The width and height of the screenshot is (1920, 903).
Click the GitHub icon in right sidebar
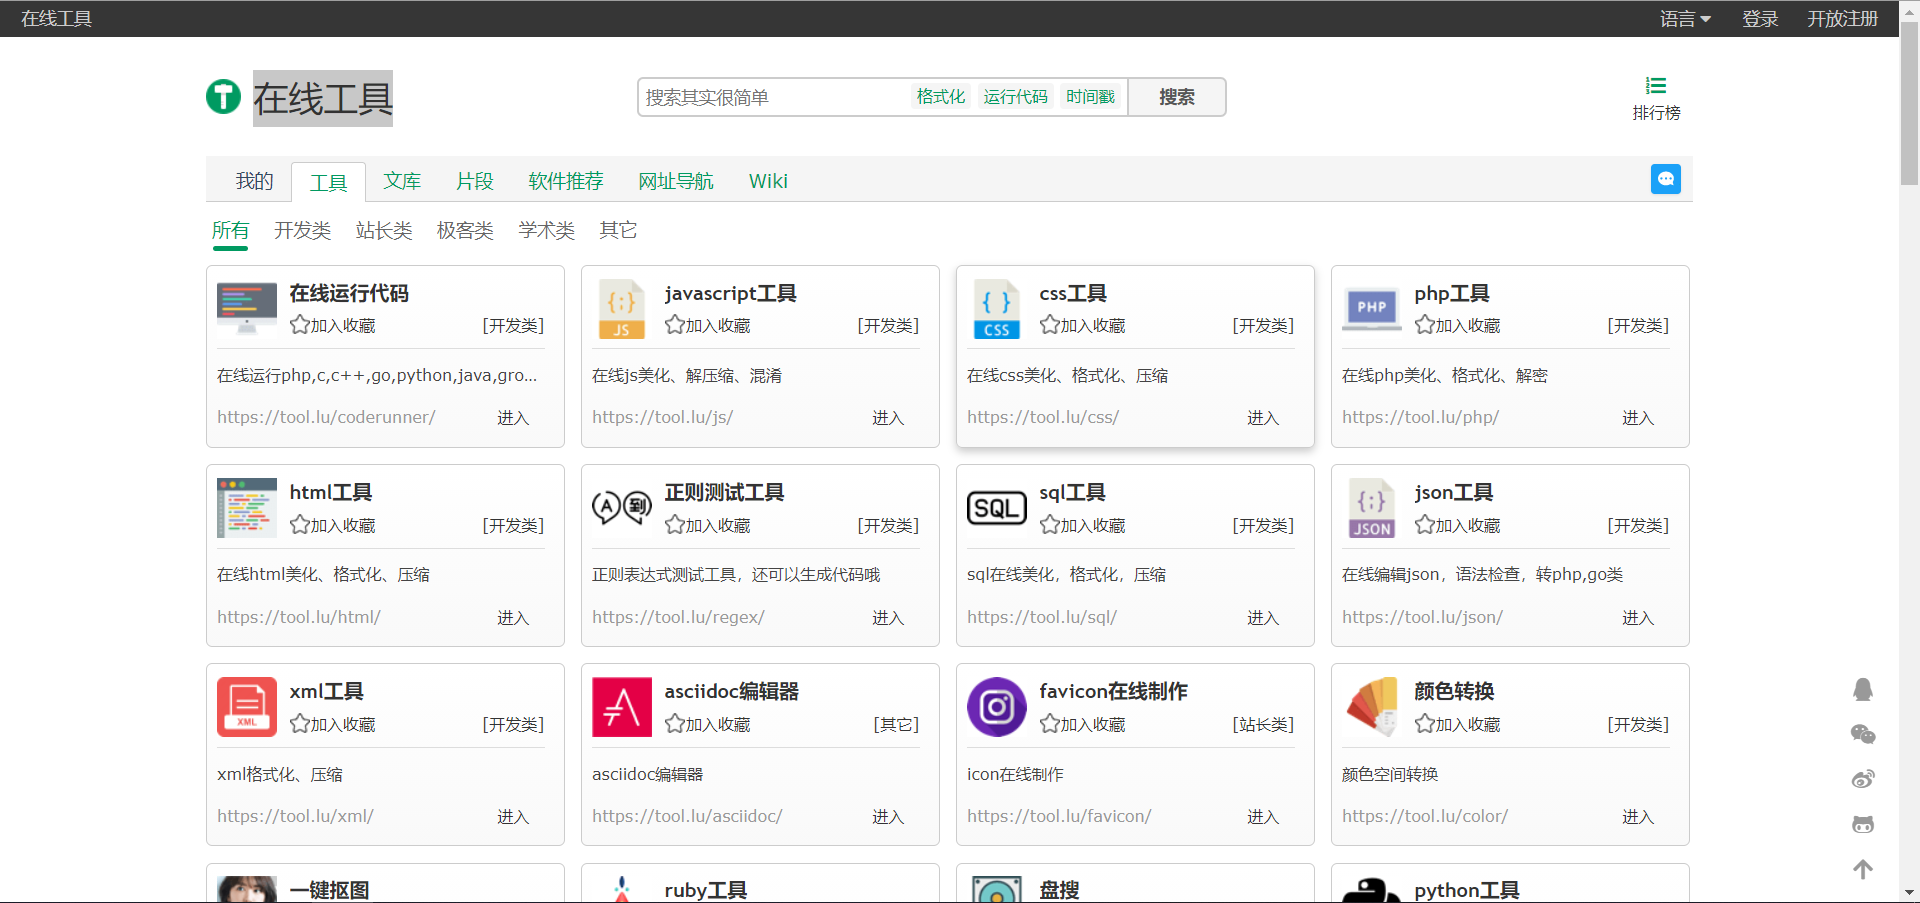[1863, 824]
